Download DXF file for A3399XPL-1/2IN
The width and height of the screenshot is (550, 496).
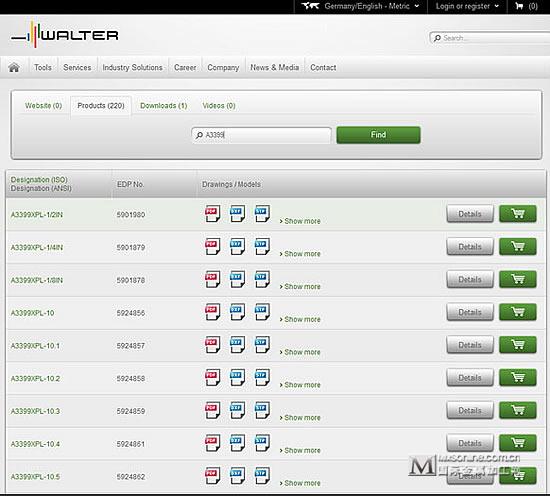click(237, 214)
